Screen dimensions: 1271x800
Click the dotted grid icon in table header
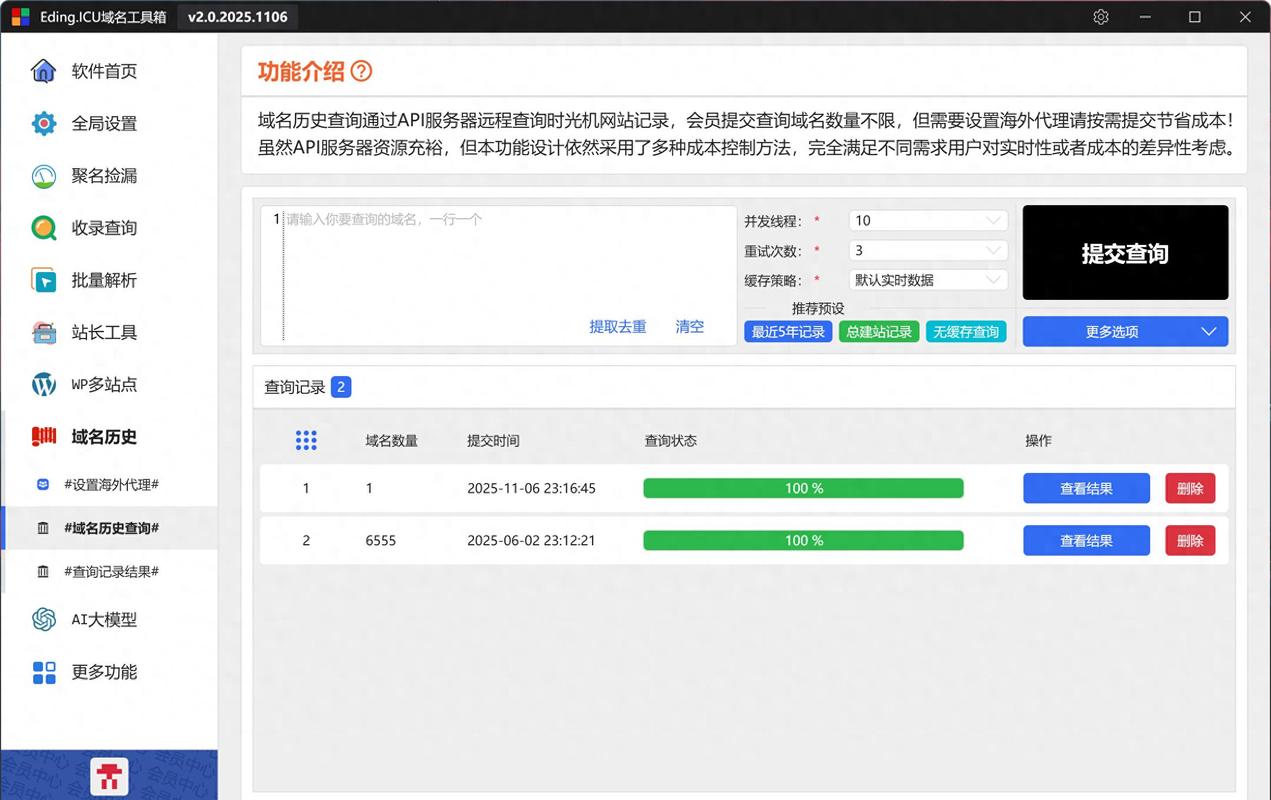[x=306, y=440]
